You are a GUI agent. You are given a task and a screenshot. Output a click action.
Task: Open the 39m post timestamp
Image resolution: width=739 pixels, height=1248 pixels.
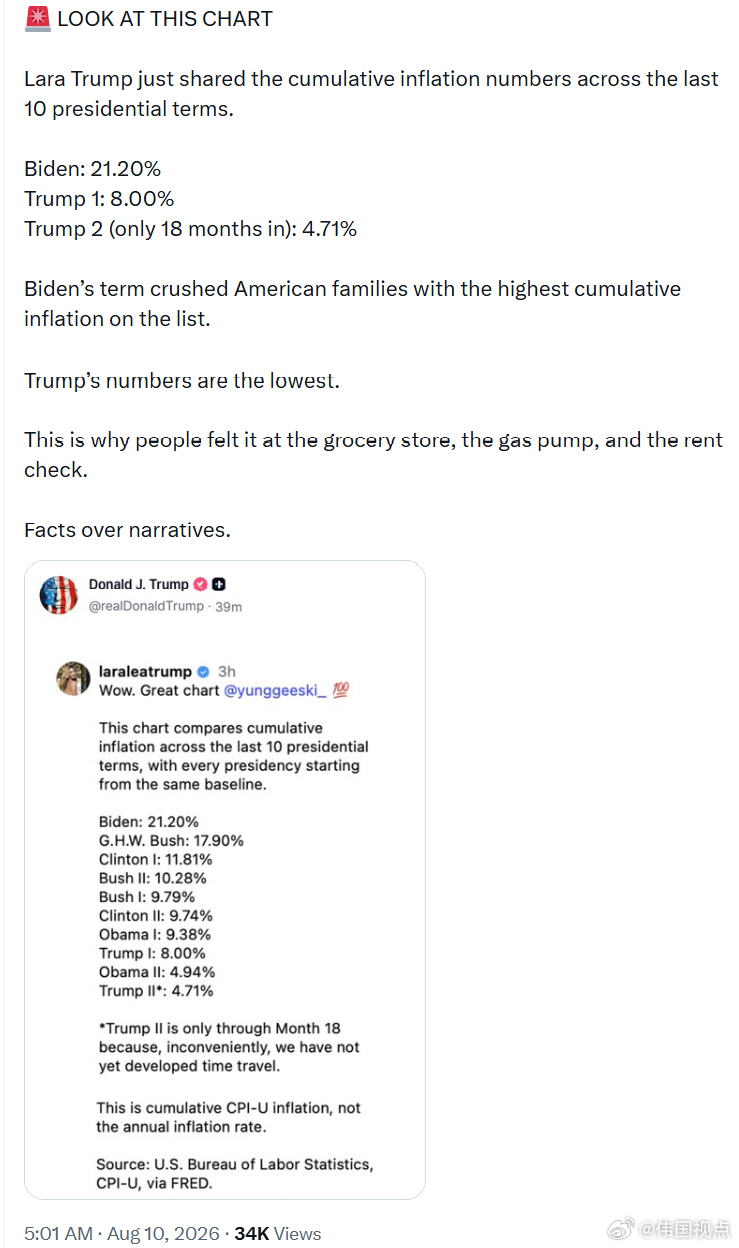pyautogui.click(x=228, y=606)
